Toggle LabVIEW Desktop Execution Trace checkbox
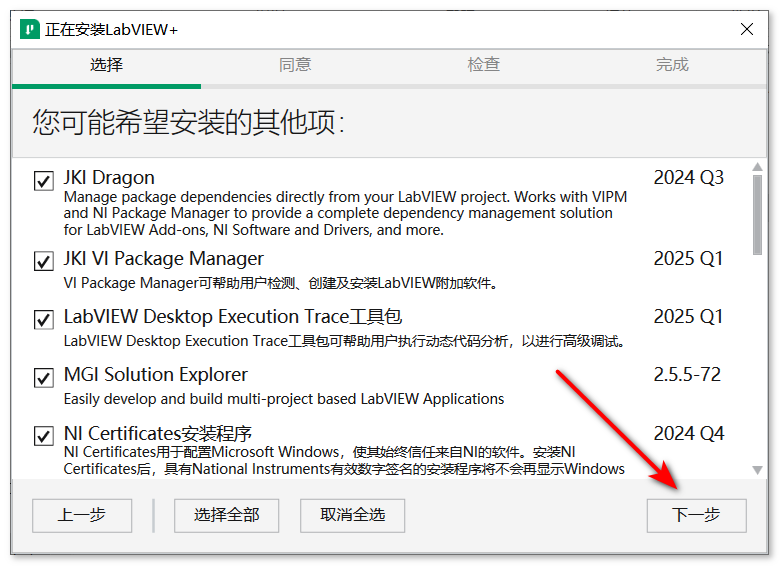780x566 pixels. click(44, 319)
